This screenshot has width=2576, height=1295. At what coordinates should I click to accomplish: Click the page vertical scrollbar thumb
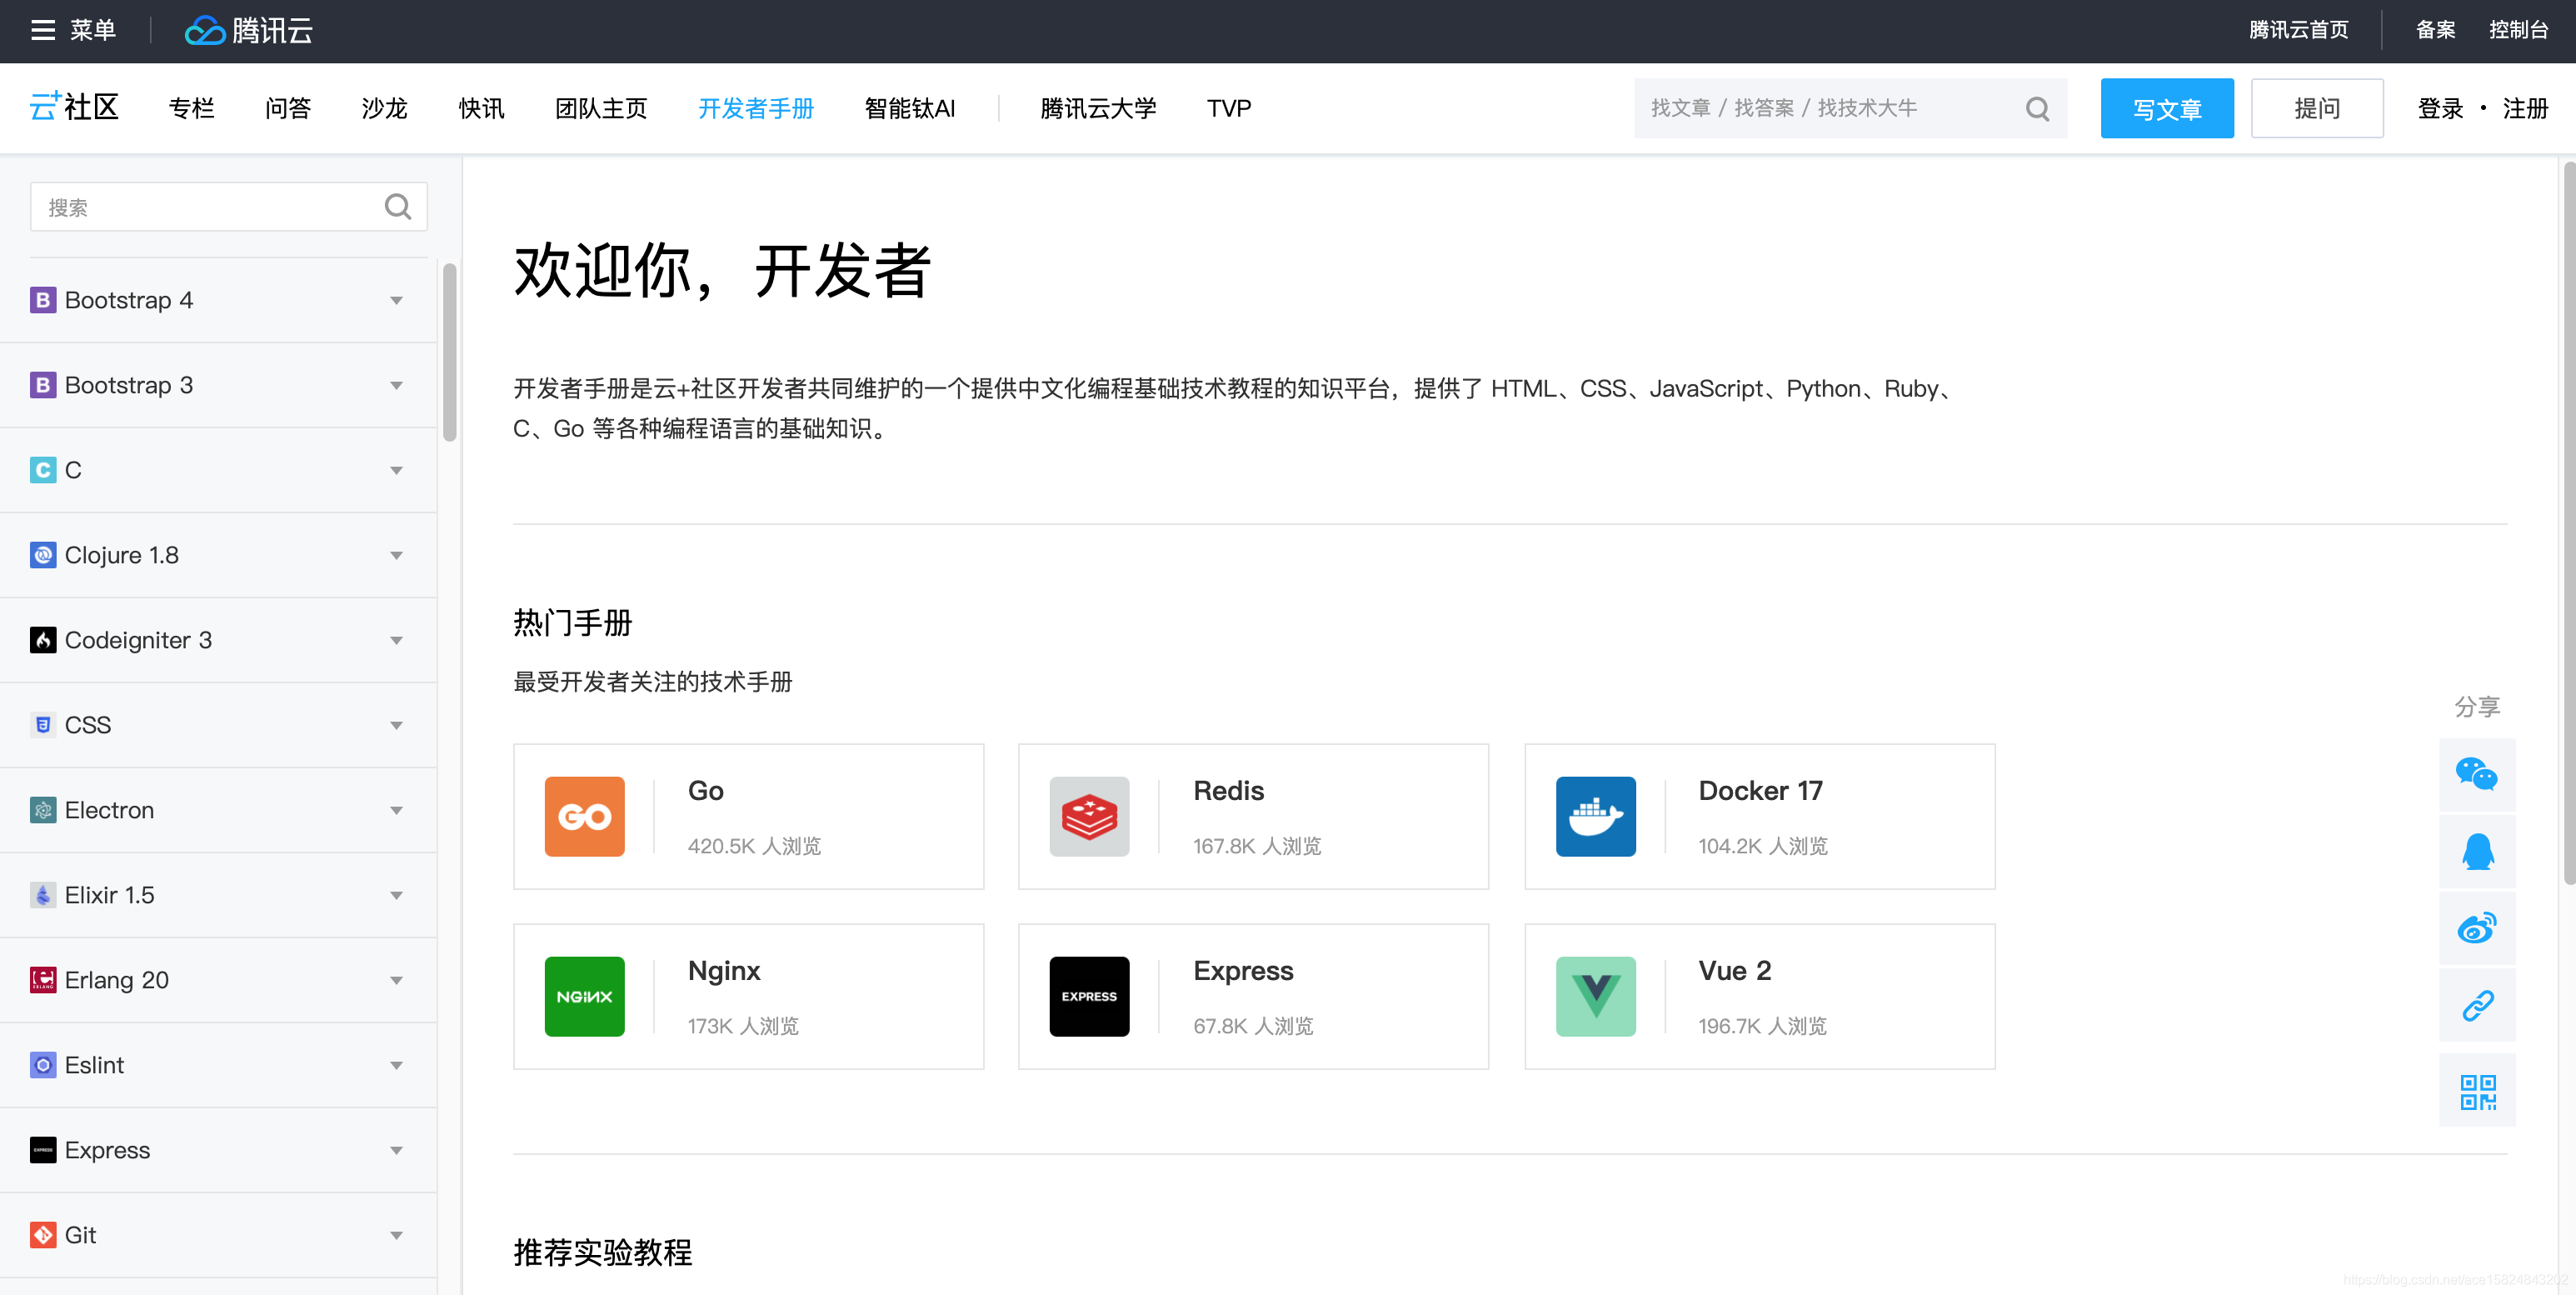point(2569,522)
